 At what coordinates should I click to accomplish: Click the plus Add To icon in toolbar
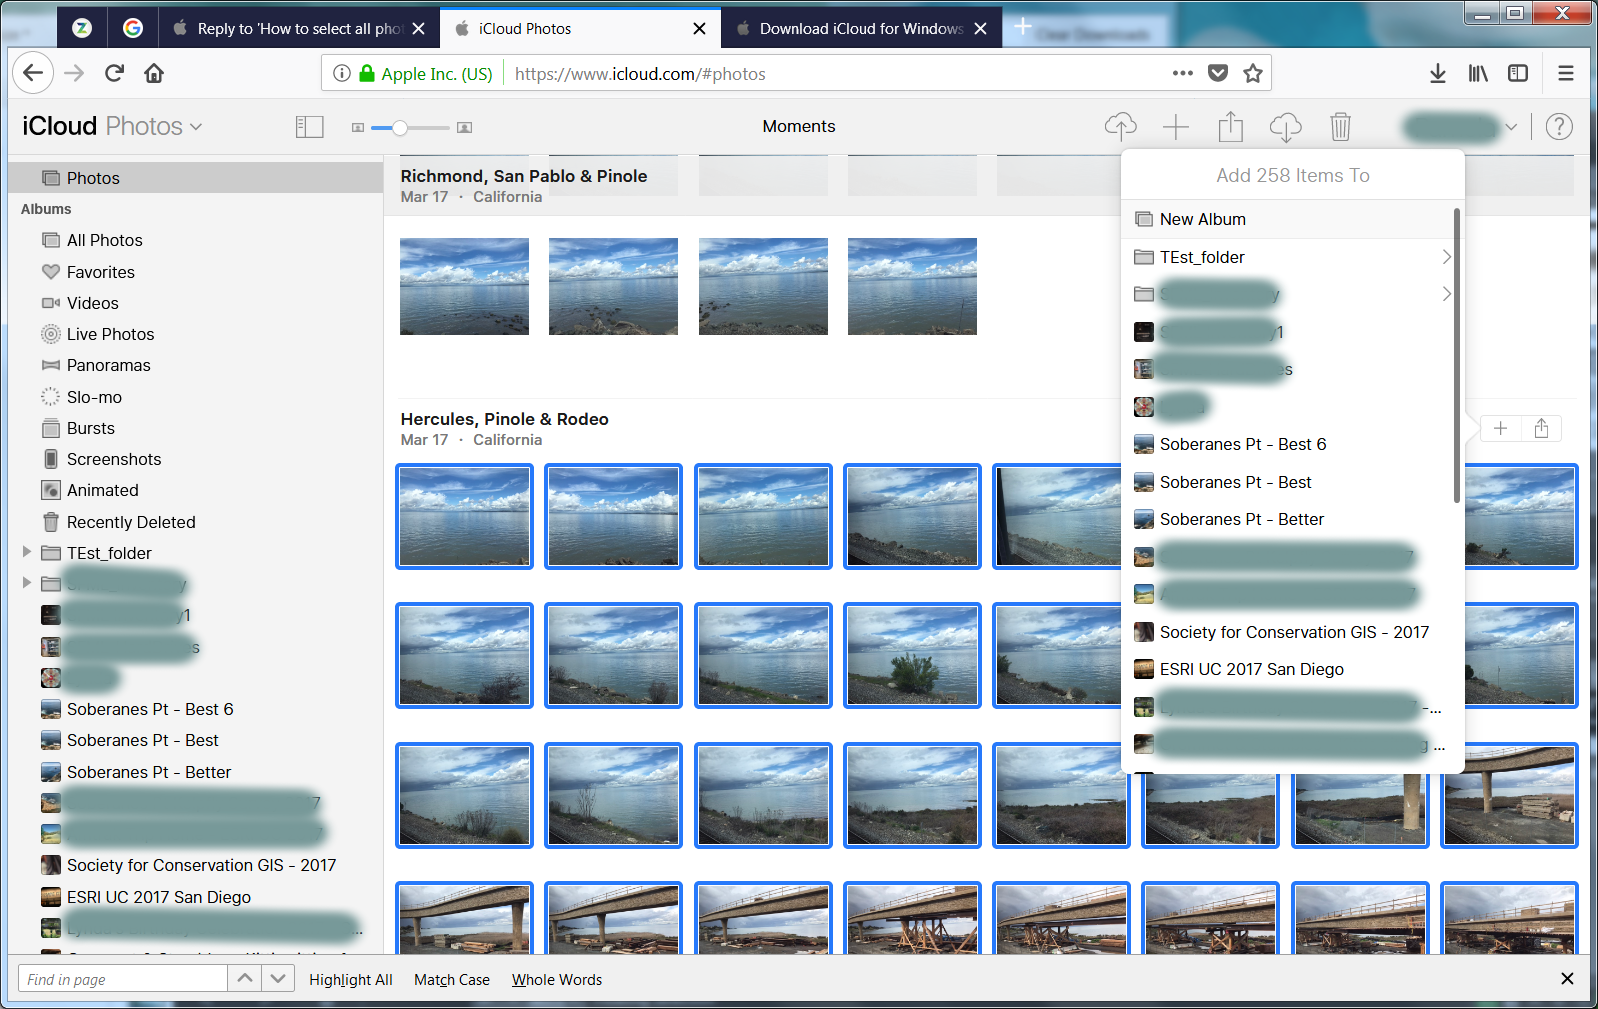coord(1176,126)
